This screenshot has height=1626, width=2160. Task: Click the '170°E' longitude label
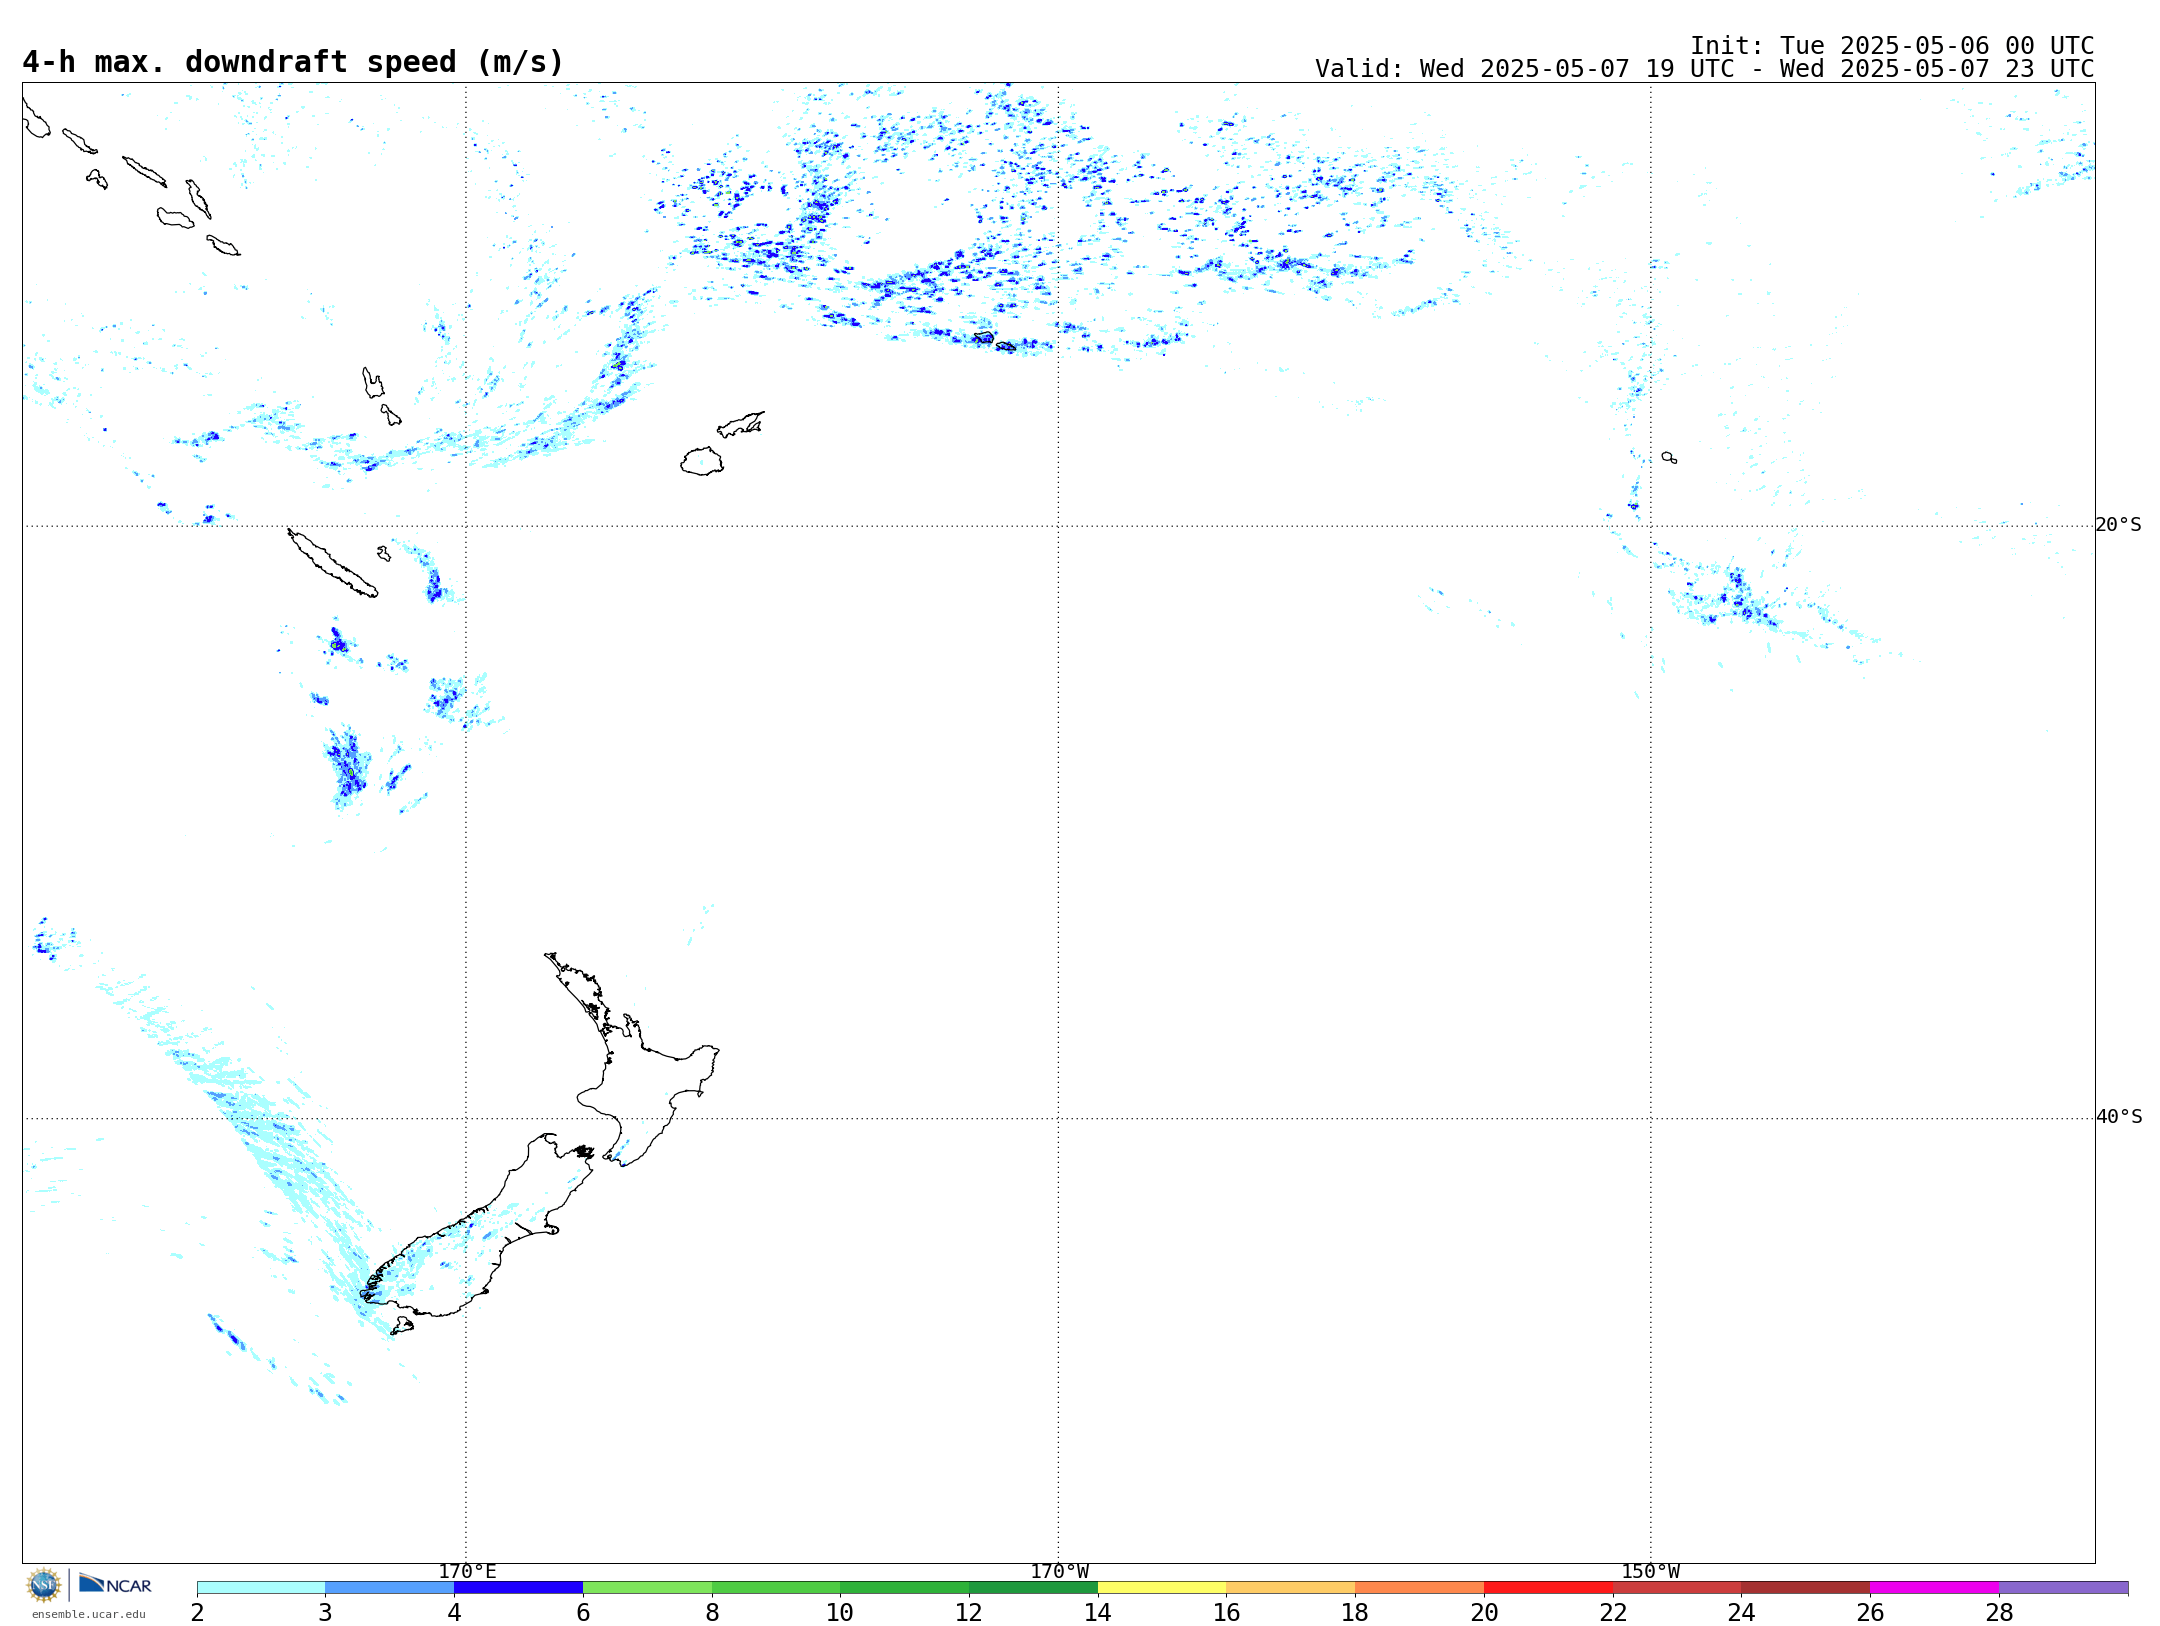[467, 1571]
